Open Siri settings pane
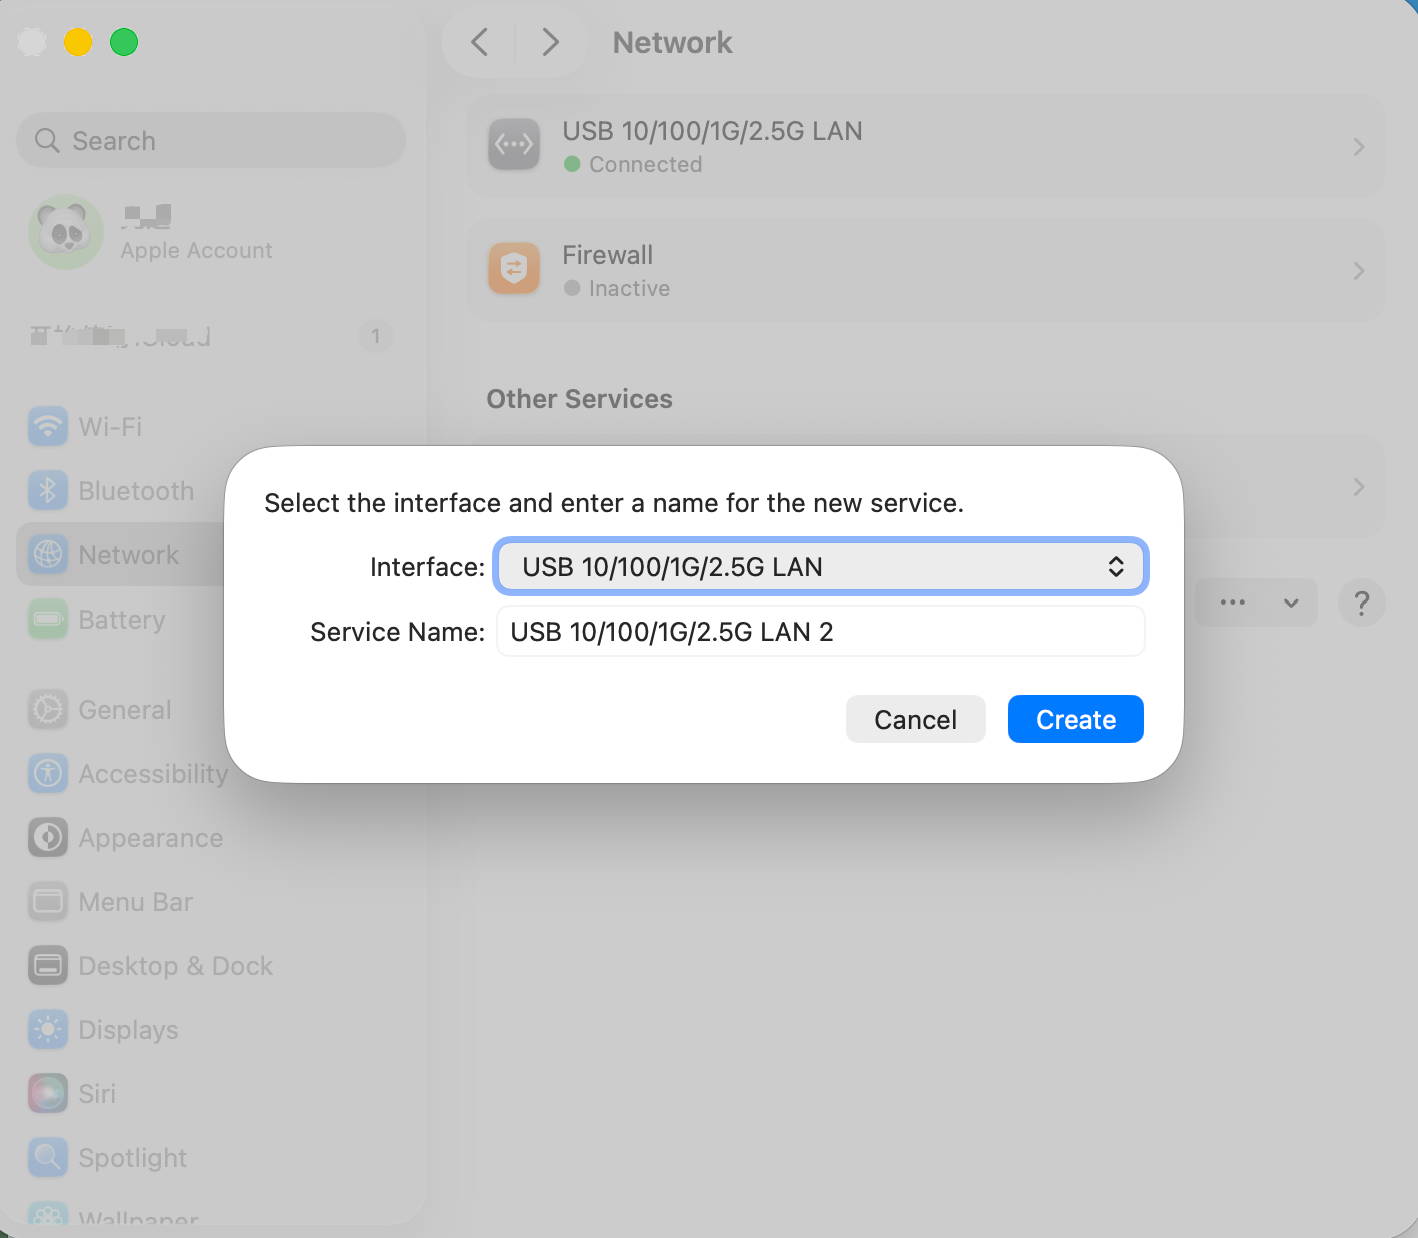The image size is (1418, 1238). (x=210, y=1093)
